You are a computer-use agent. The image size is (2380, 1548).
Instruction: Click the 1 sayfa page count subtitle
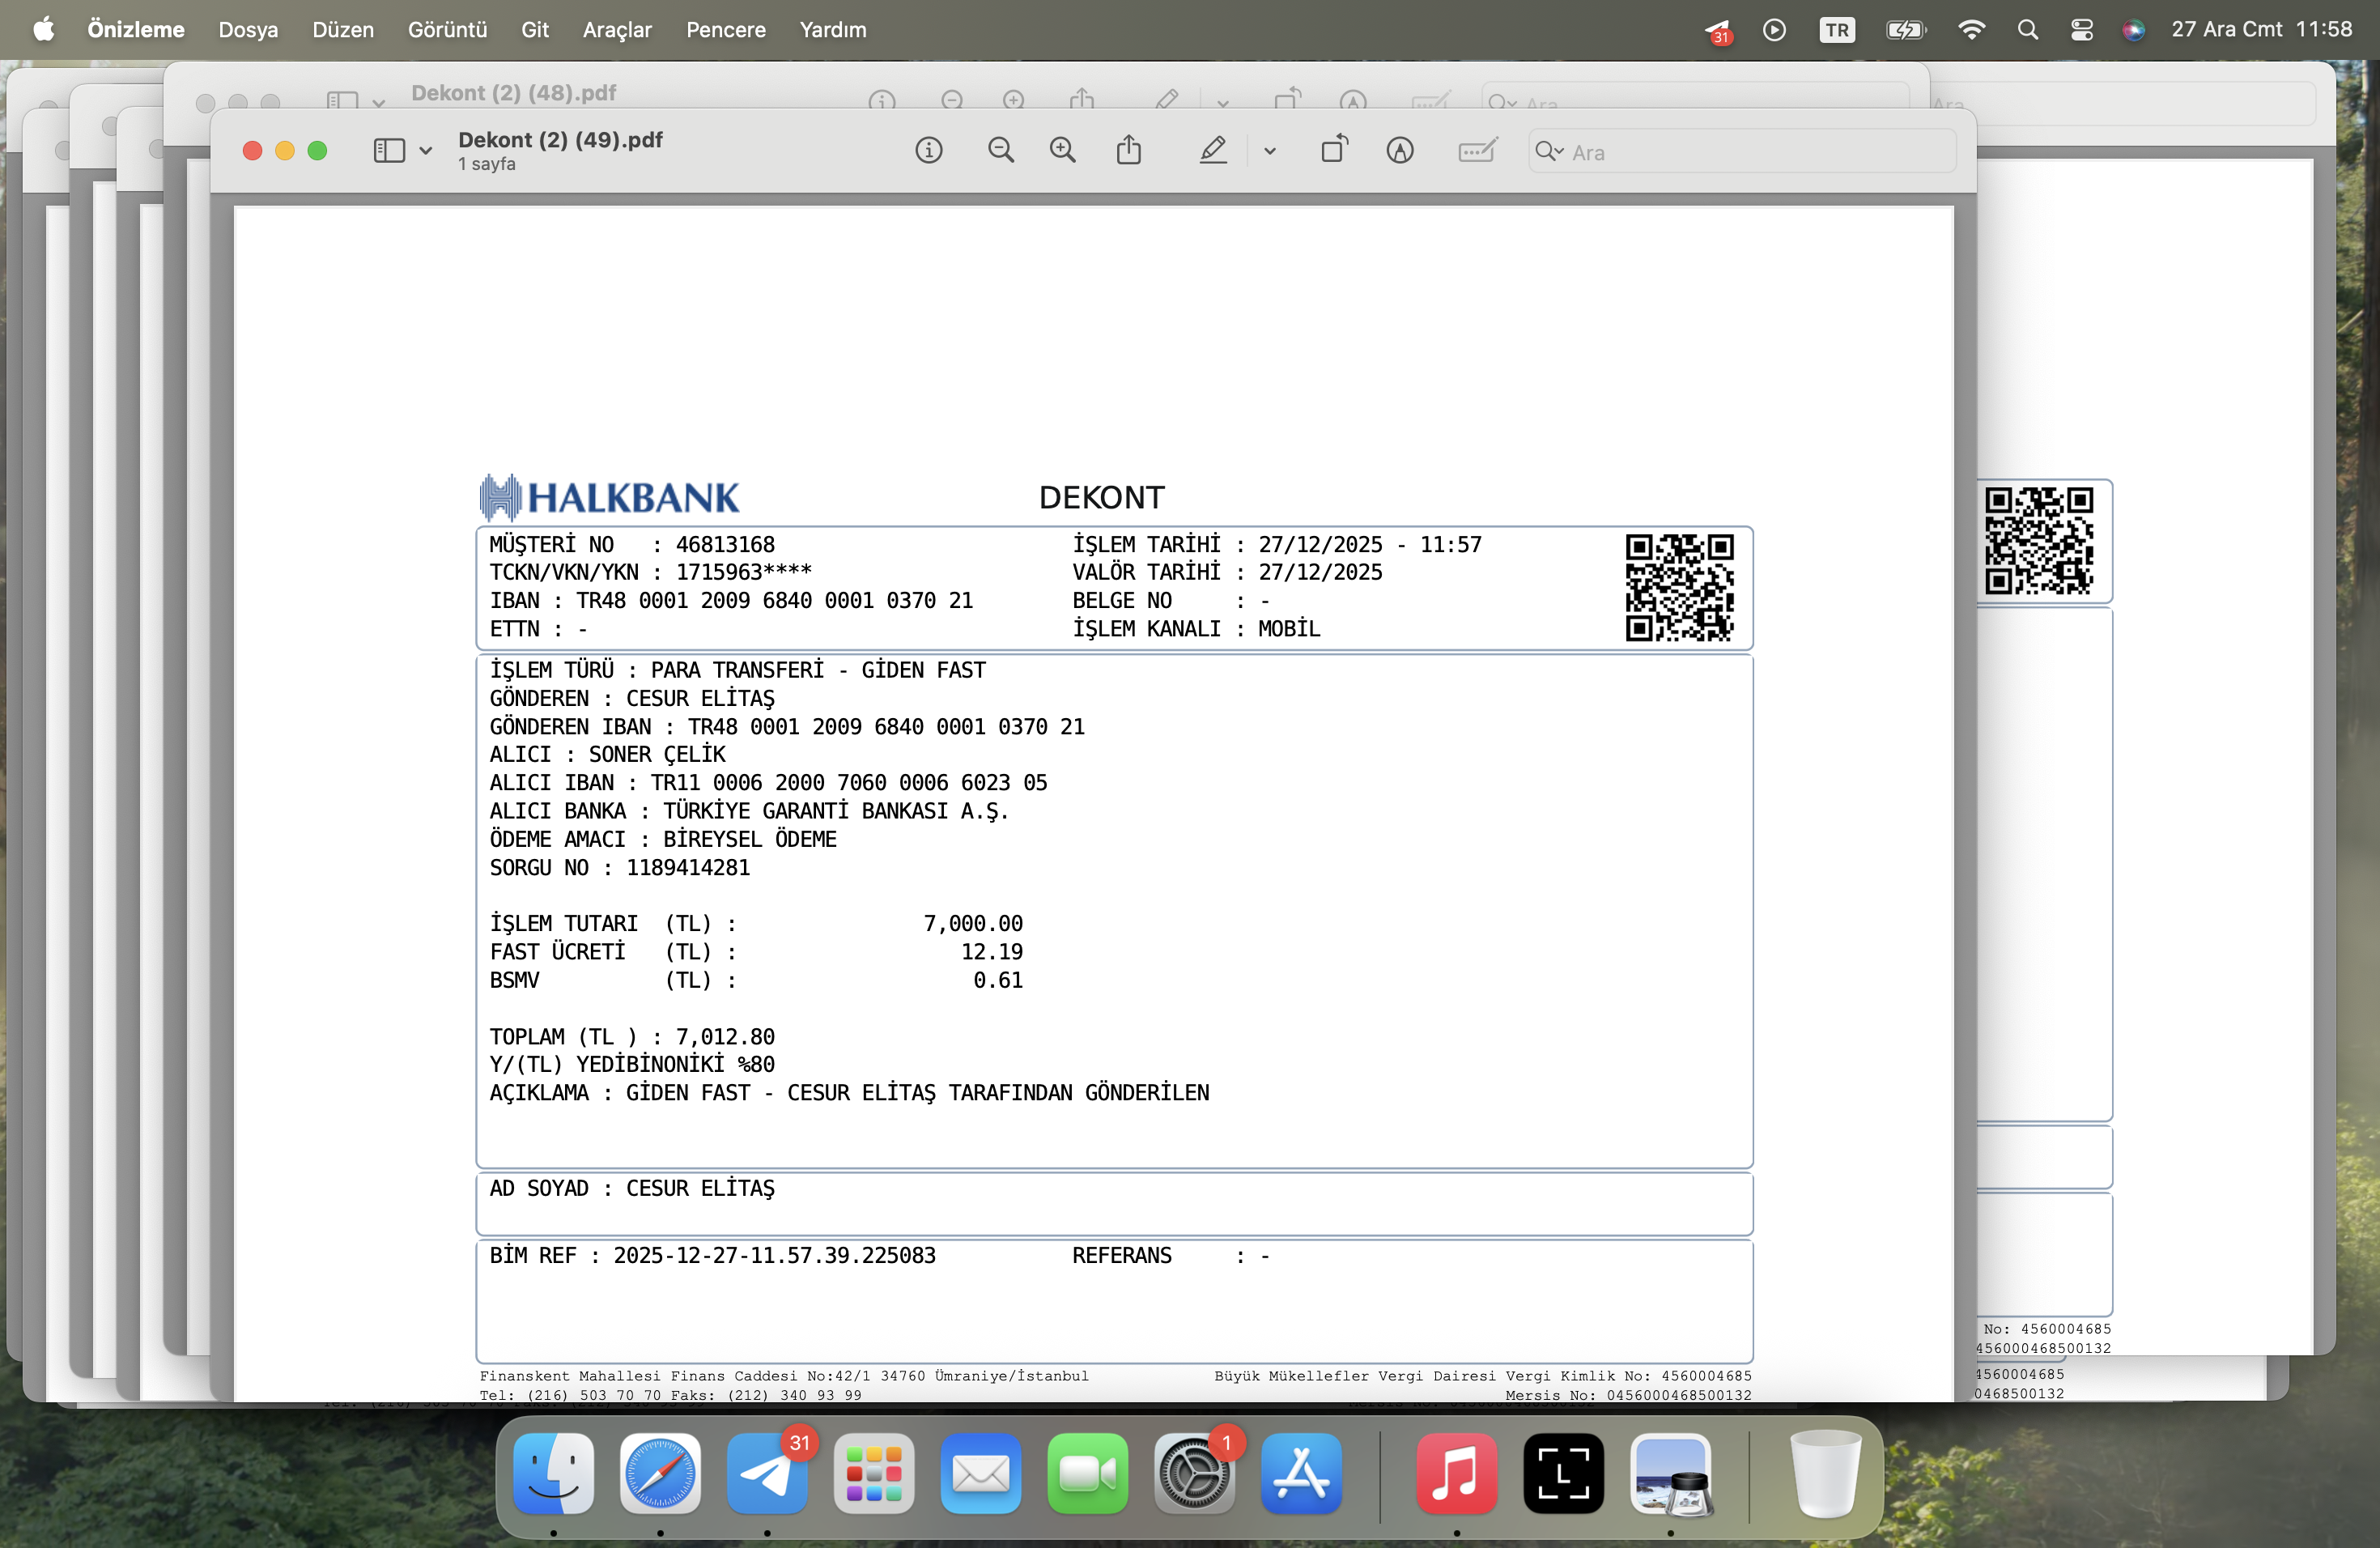tap(487, 164)
